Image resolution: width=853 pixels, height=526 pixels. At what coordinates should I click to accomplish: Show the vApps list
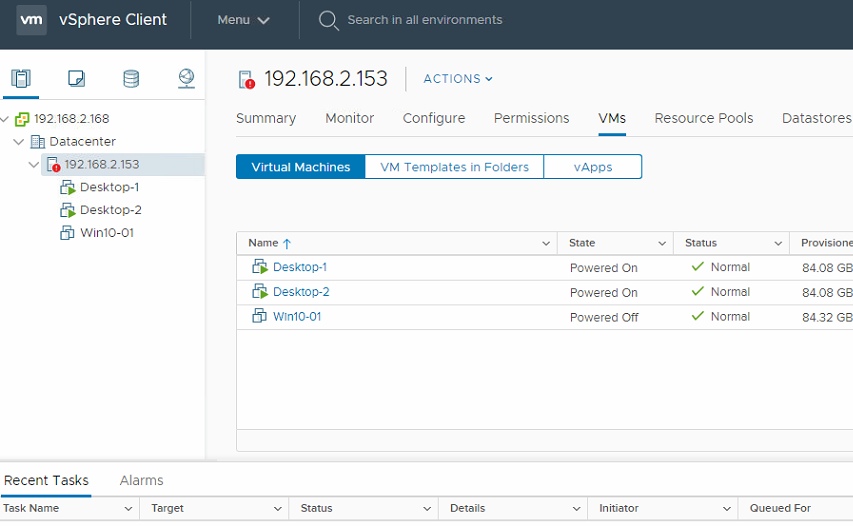(x=593, y=167)
